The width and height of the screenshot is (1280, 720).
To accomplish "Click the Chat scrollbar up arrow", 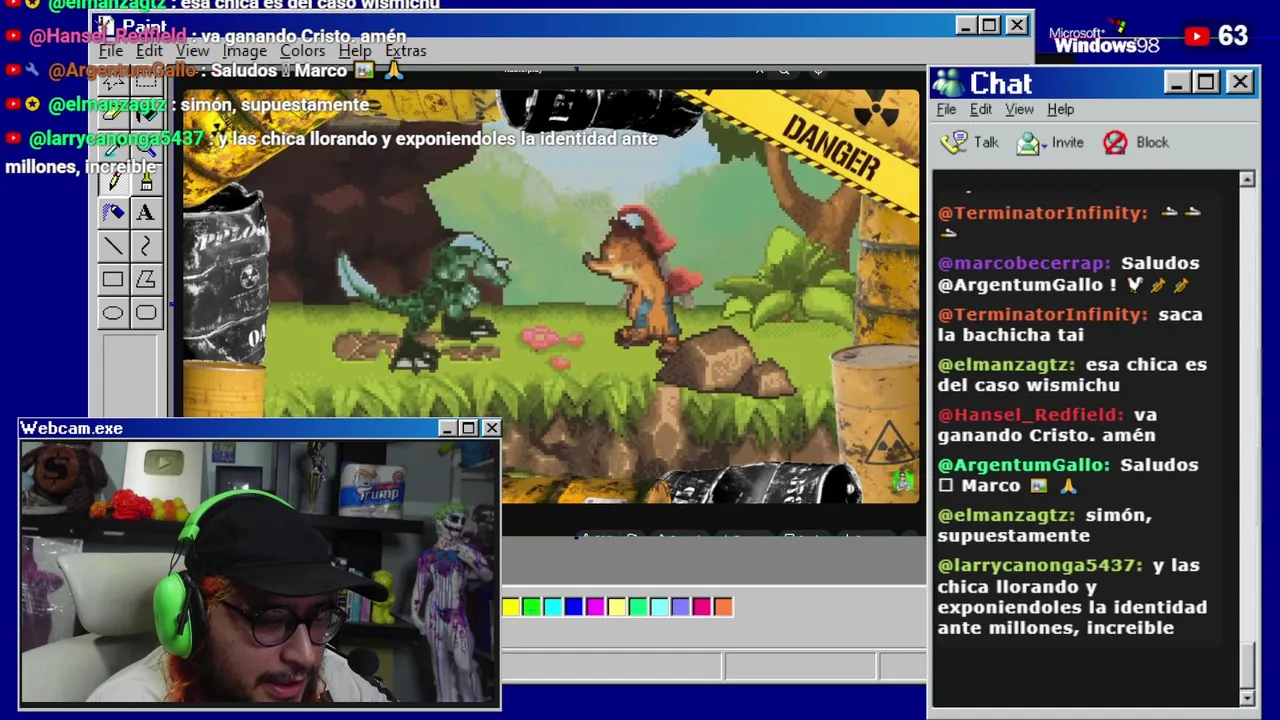I will (1247, 180).
